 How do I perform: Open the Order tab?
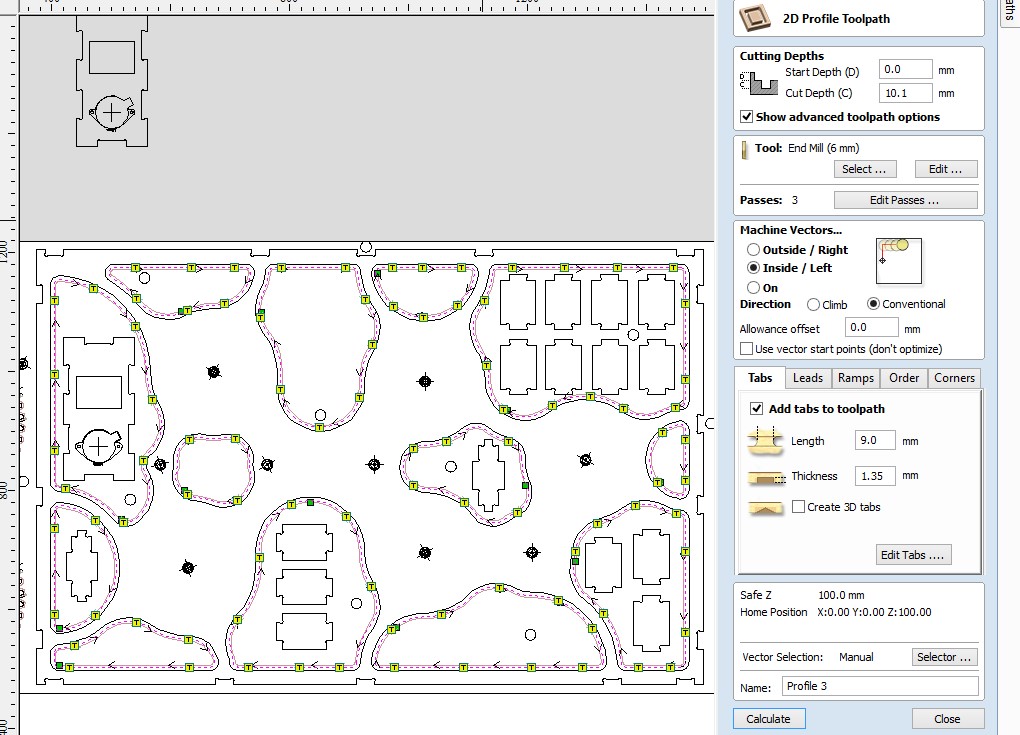904,378
